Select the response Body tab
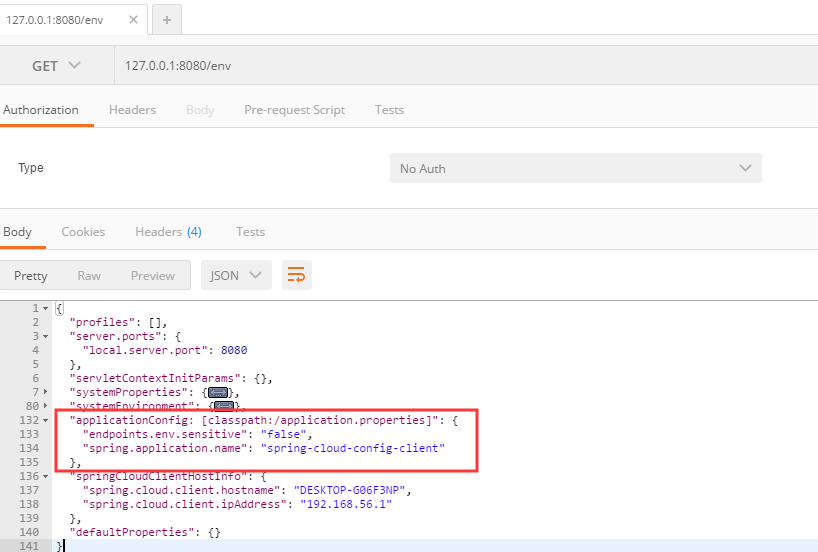Image resolution: width=818 pixels, height=552 pixels. point(17,232)
